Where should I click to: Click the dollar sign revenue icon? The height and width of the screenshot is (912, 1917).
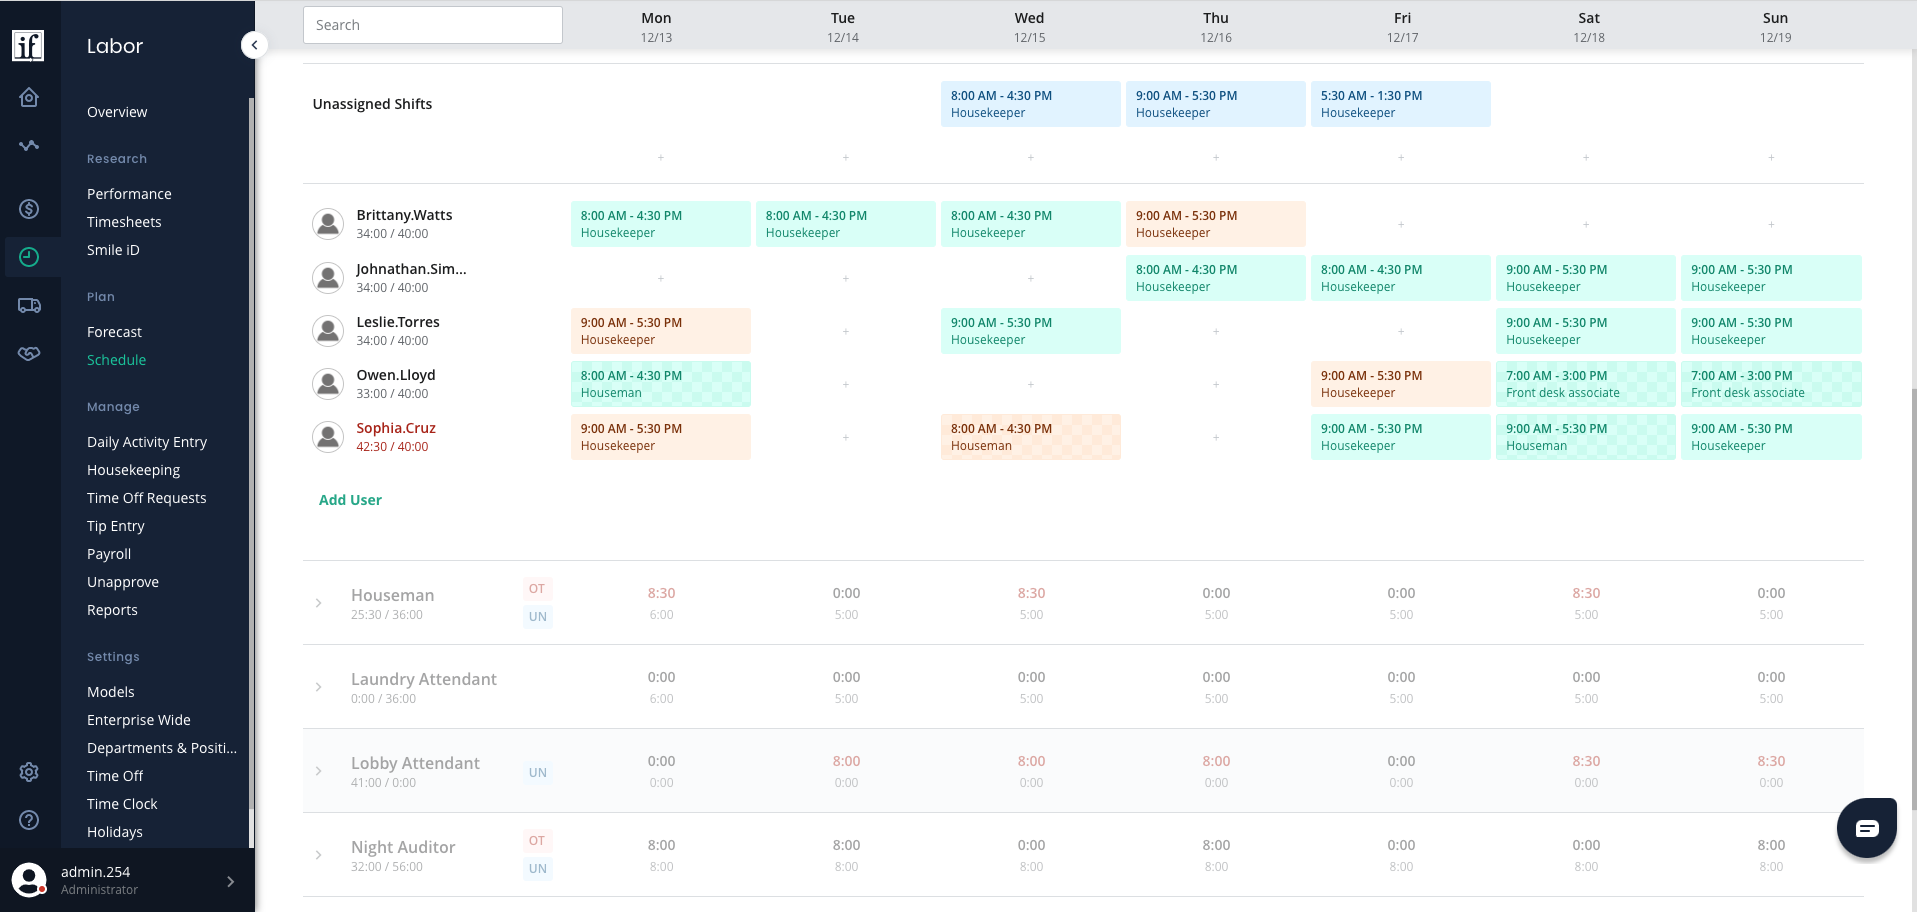click(x=29, y=209)
